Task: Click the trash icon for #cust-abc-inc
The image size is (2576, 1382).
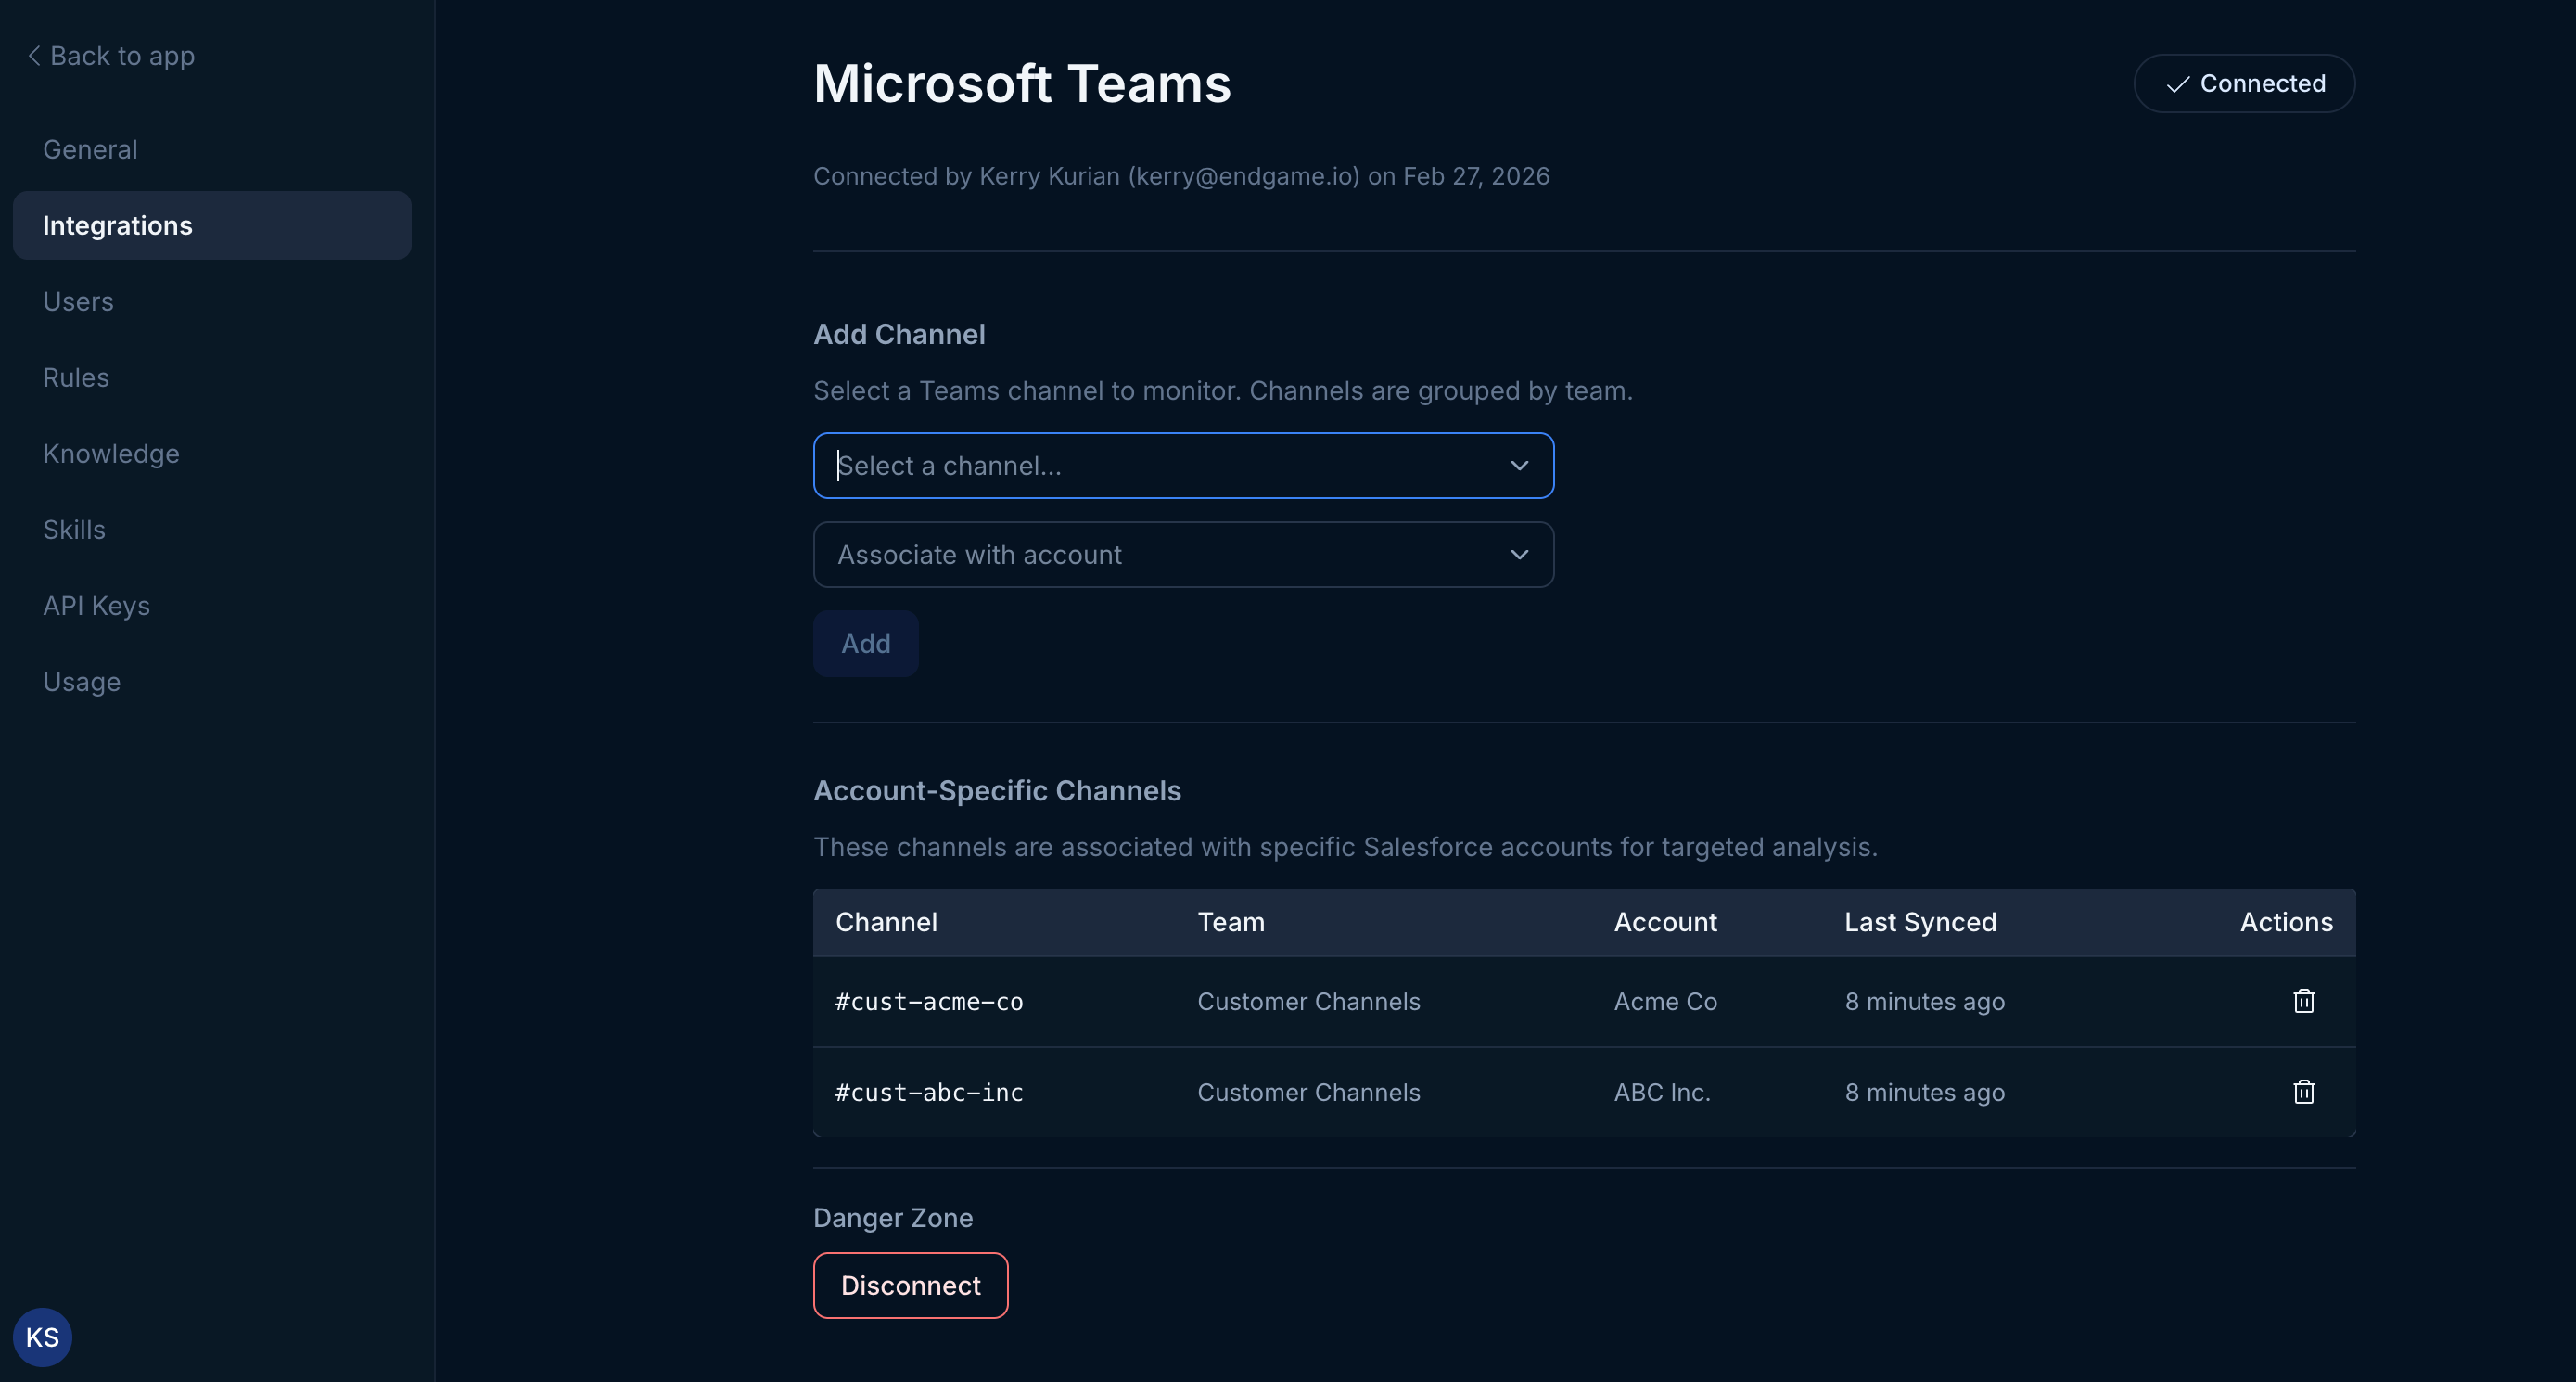Action: click(x=2303, y=1092)
